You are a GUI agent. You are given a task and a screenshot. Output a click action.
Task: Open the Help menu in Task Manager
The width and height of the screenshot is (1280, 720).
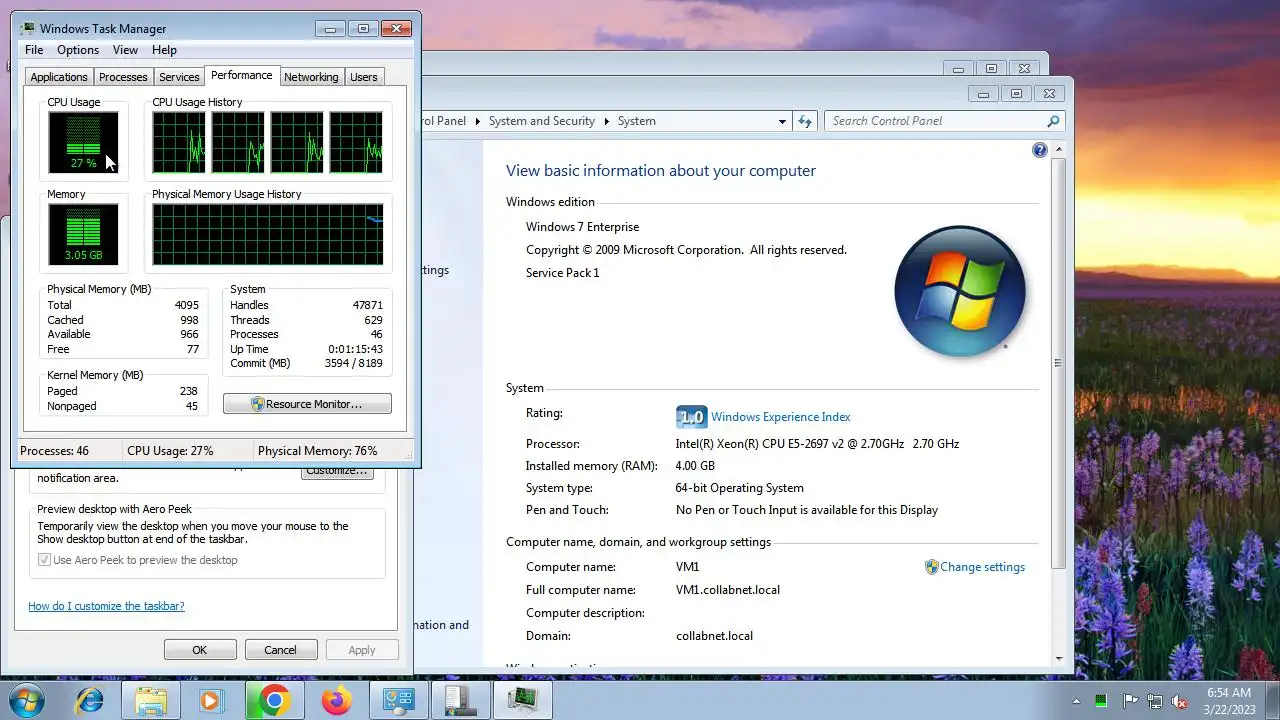[x=164, y=50]
